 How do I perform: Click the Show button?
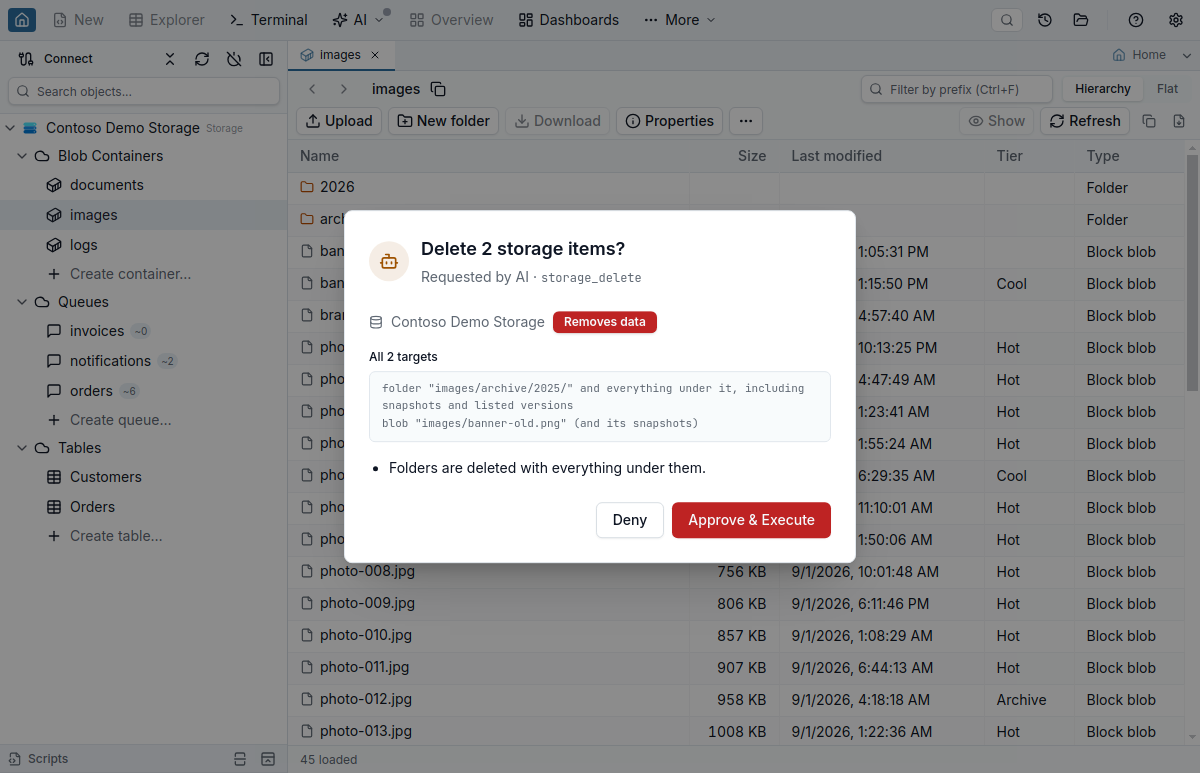[x=997, y=121]
